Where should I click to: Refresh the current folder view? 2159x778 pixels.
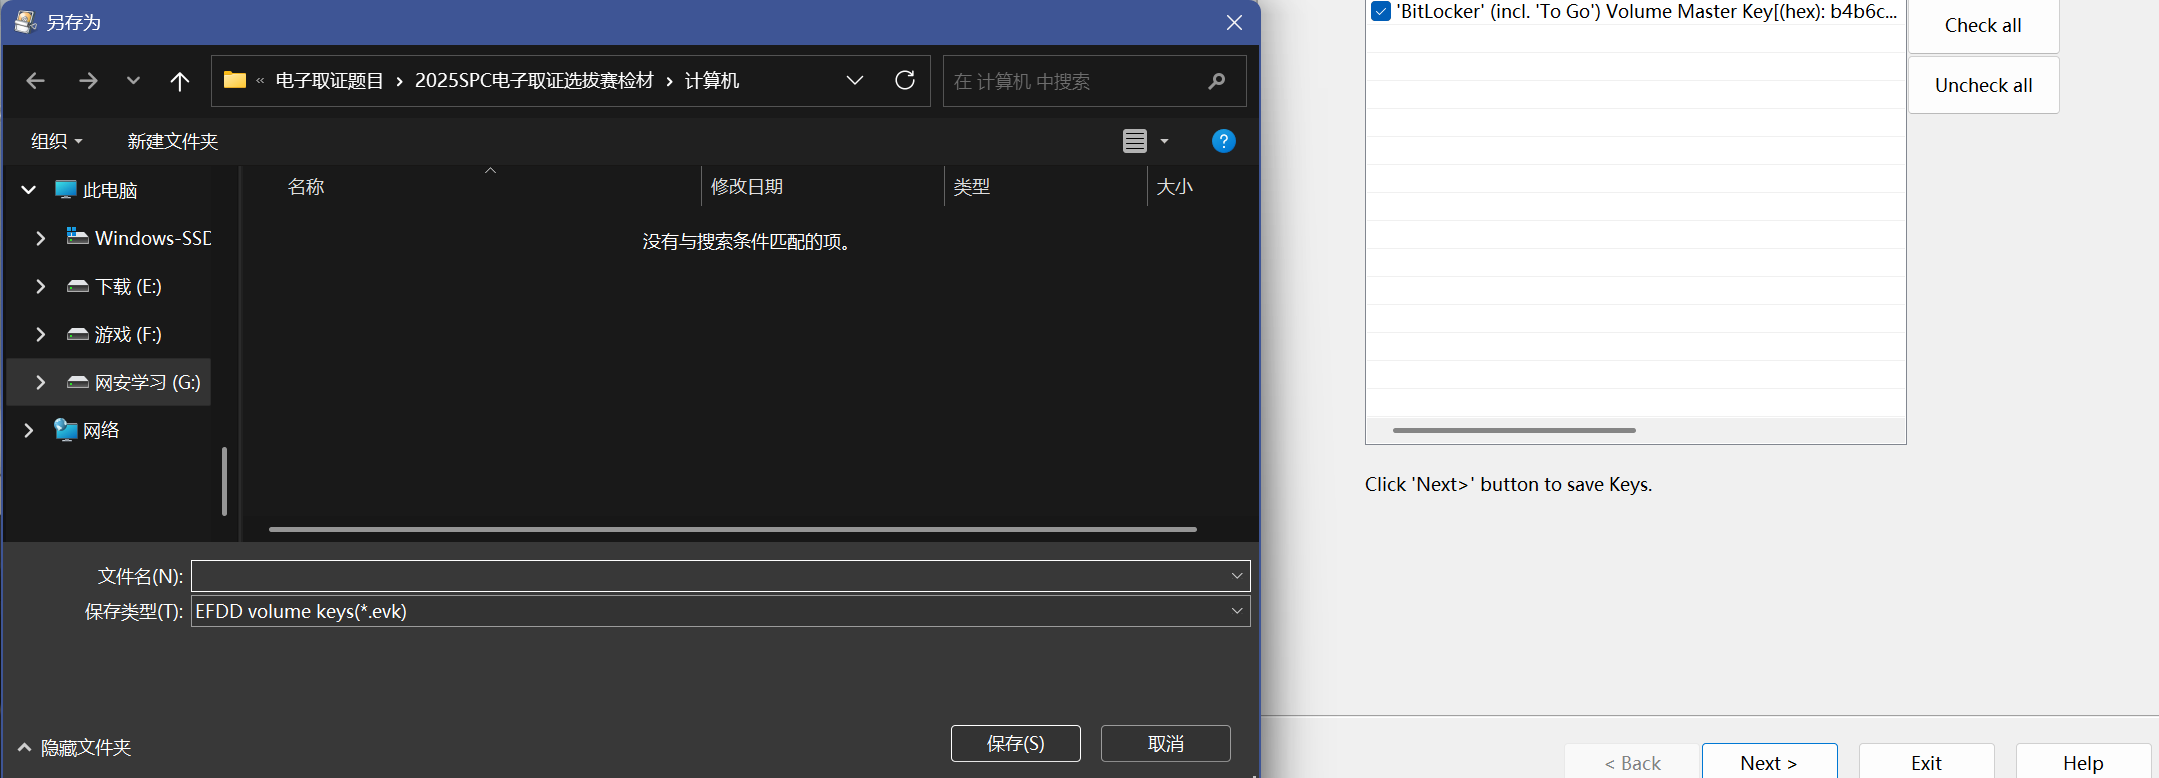pyautogui.click(x=905, y=81)
